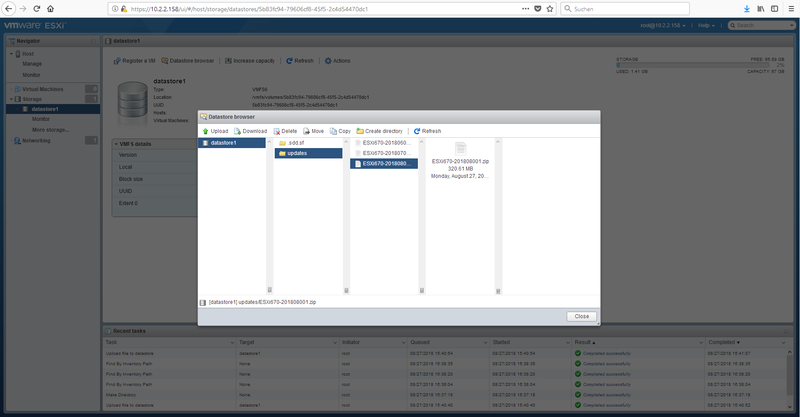Image resolution: width=800 pixels, height=417 pixels.
Task: Open the browser hamburger menu
Action: click(x=791, y=9)
